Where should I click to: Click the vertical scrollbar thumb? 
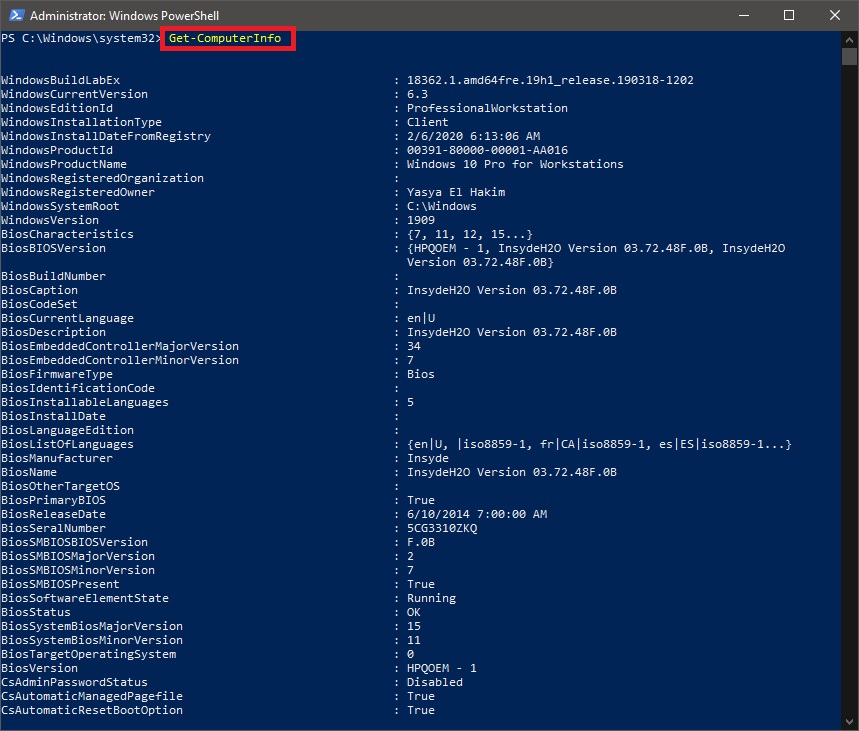pyautogui.click(x=849, y=56)
